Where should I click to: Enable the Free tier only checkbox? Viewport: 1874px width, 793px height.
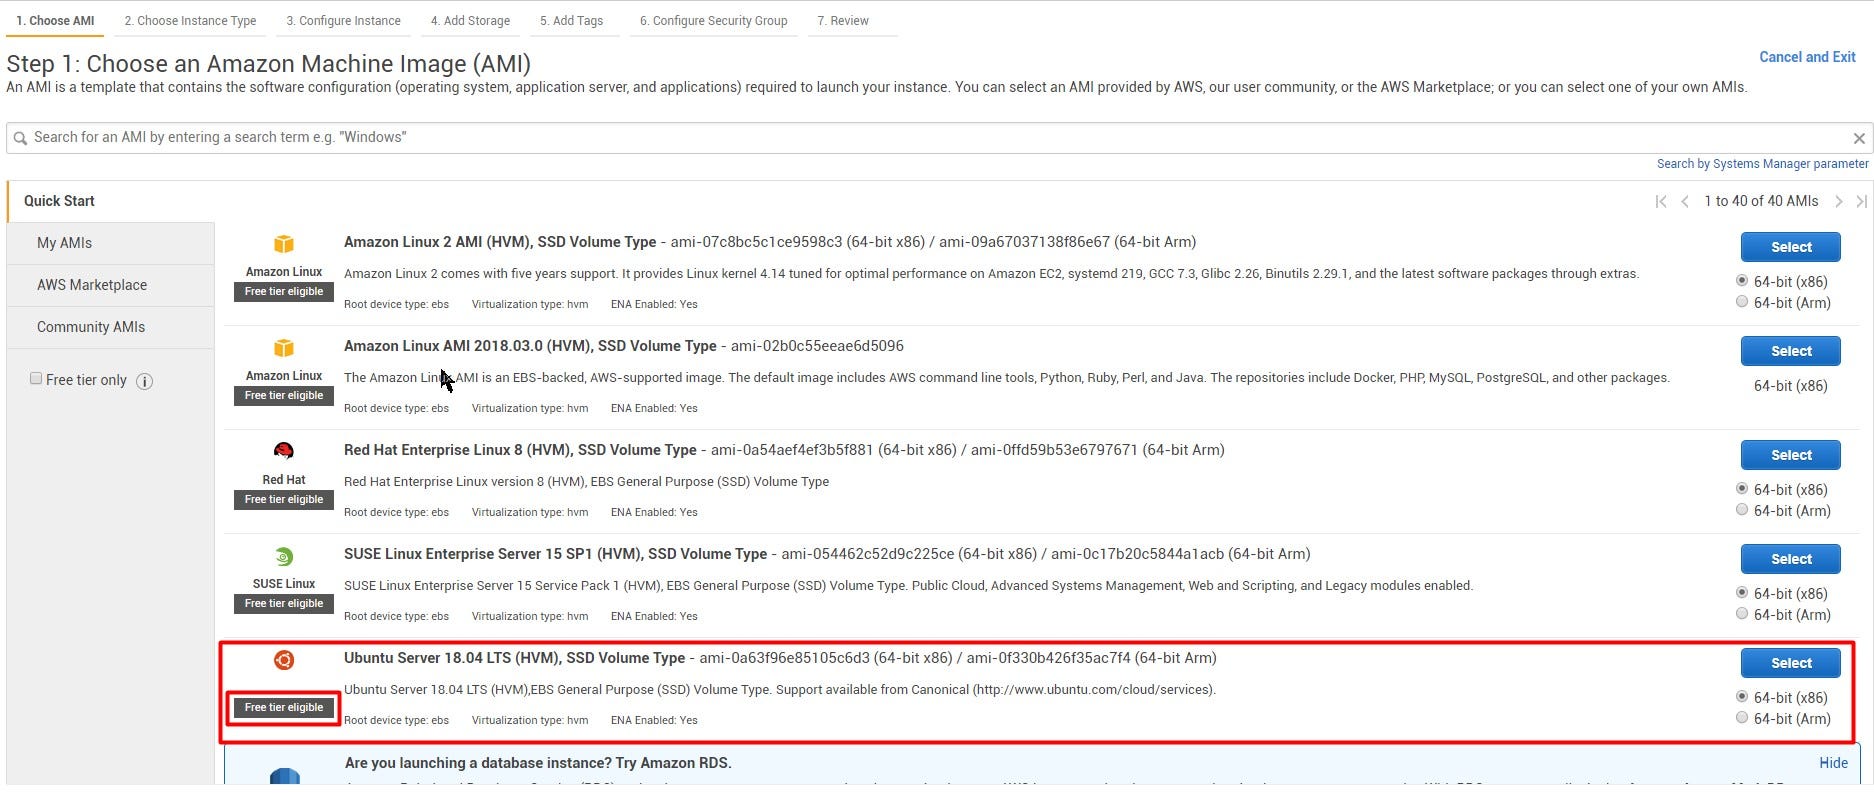coord(36,378)
